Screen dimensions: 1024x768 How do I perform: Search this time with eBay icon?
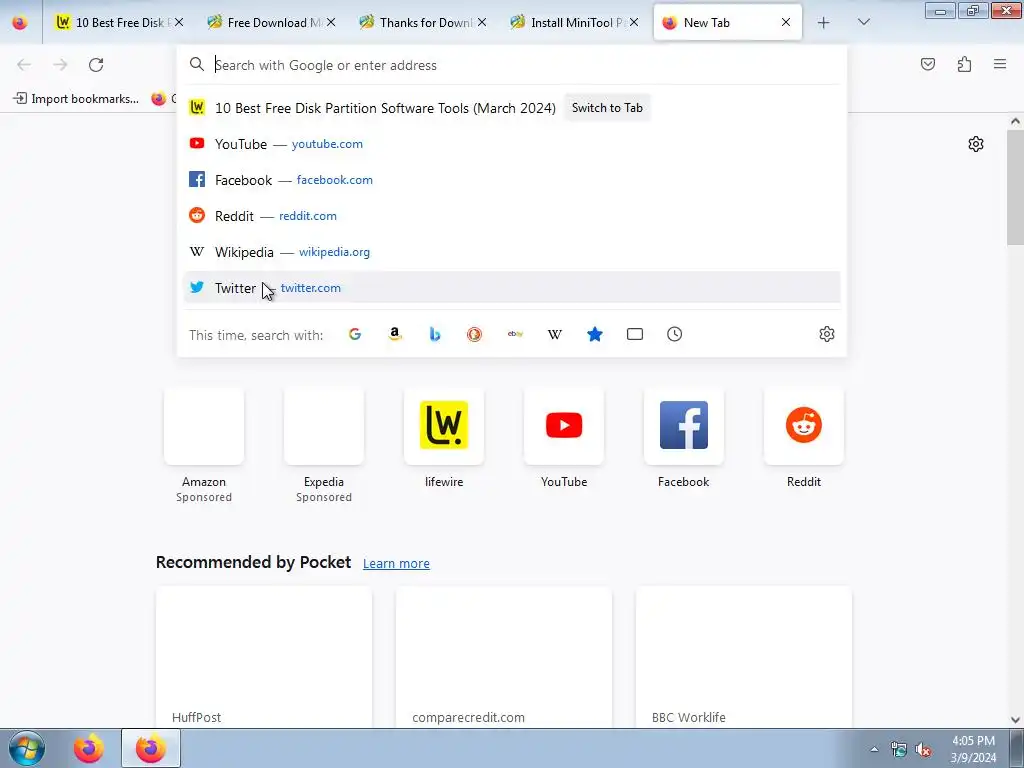click(515, 334)
